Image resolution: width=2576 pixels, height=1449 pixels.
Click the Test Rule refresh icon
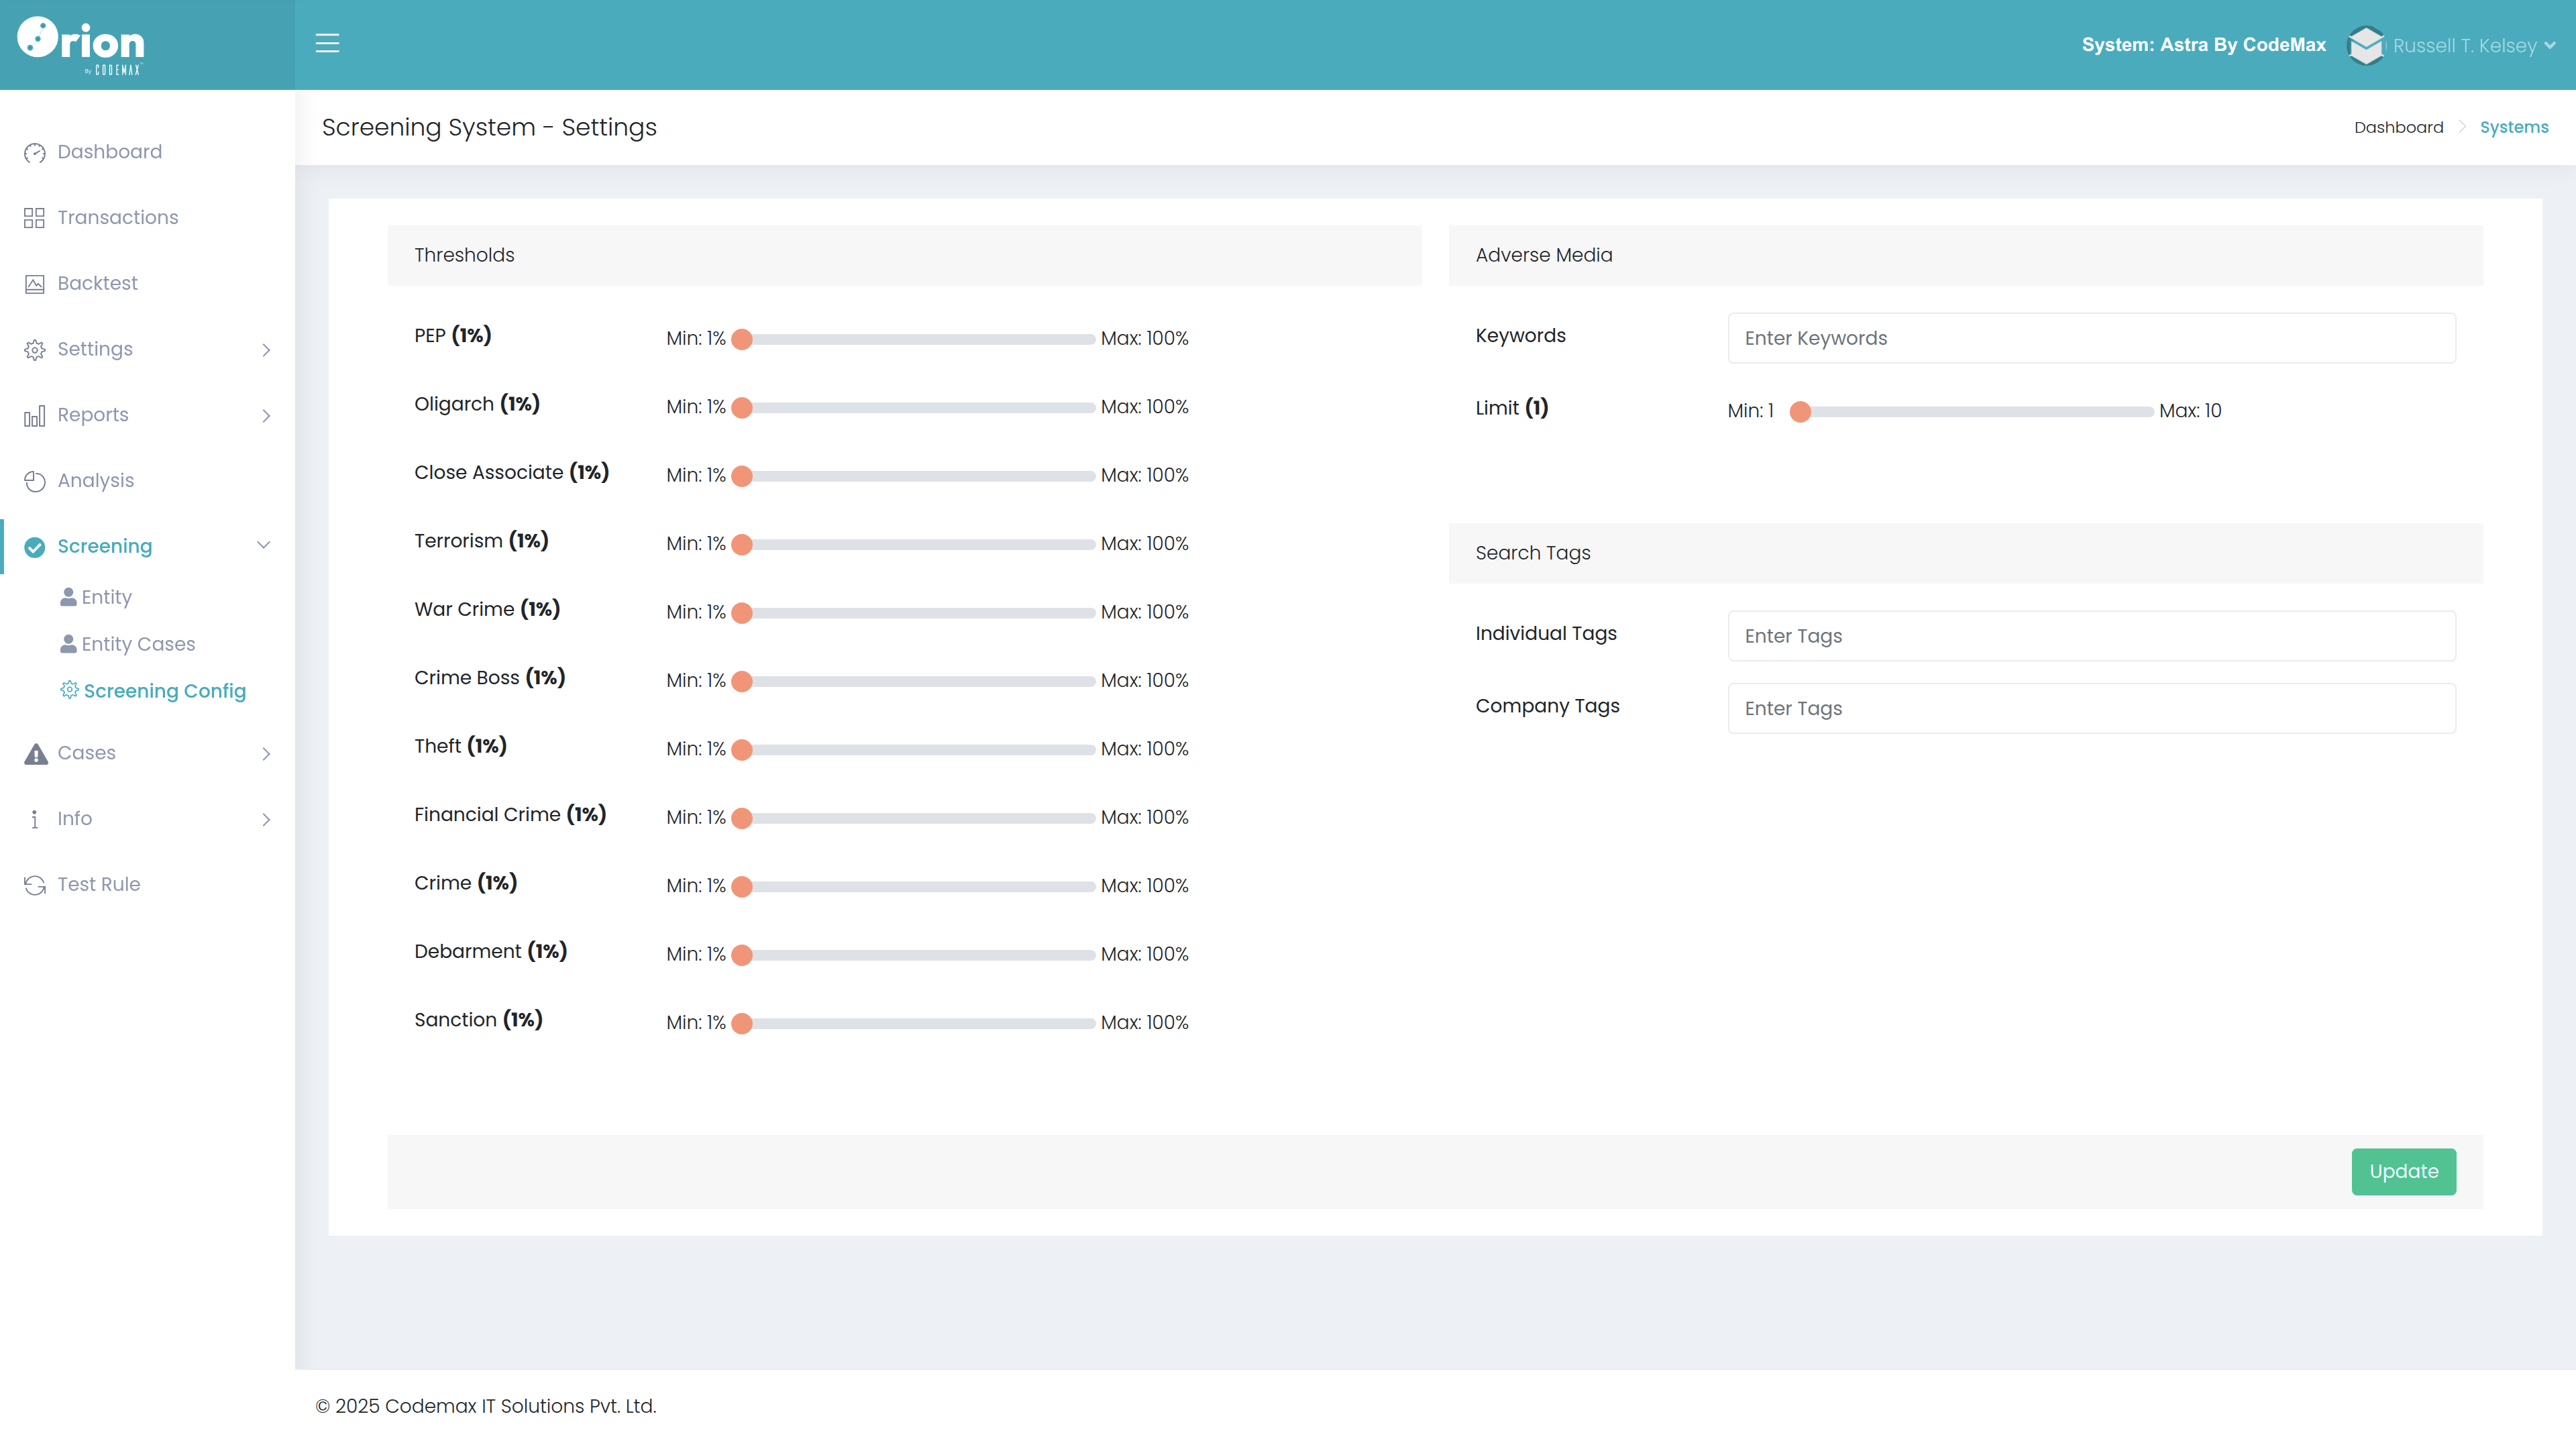(35, 885)
